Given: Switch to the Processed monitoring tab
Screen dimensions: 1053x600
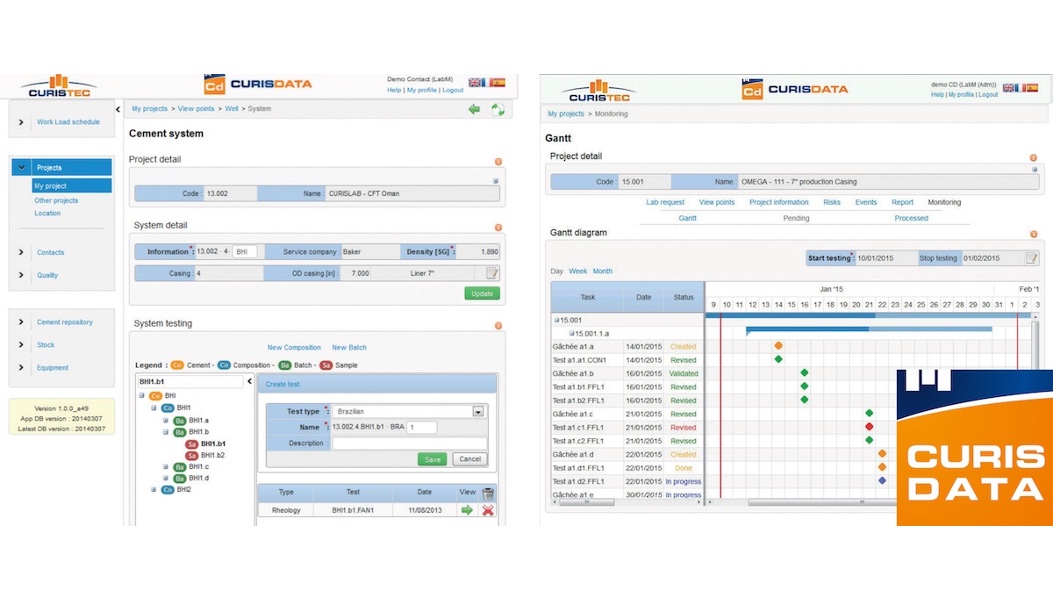Looking at the screenshot, I should coord(911,217).
